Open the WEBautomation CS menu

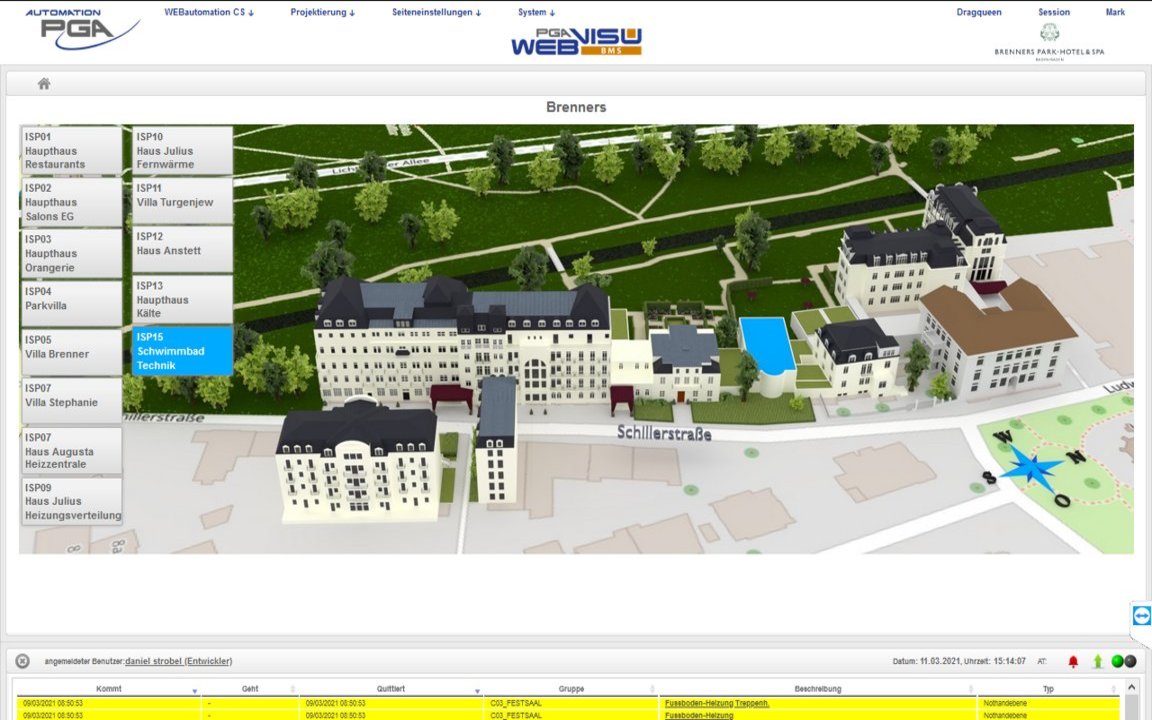(209, 12)
